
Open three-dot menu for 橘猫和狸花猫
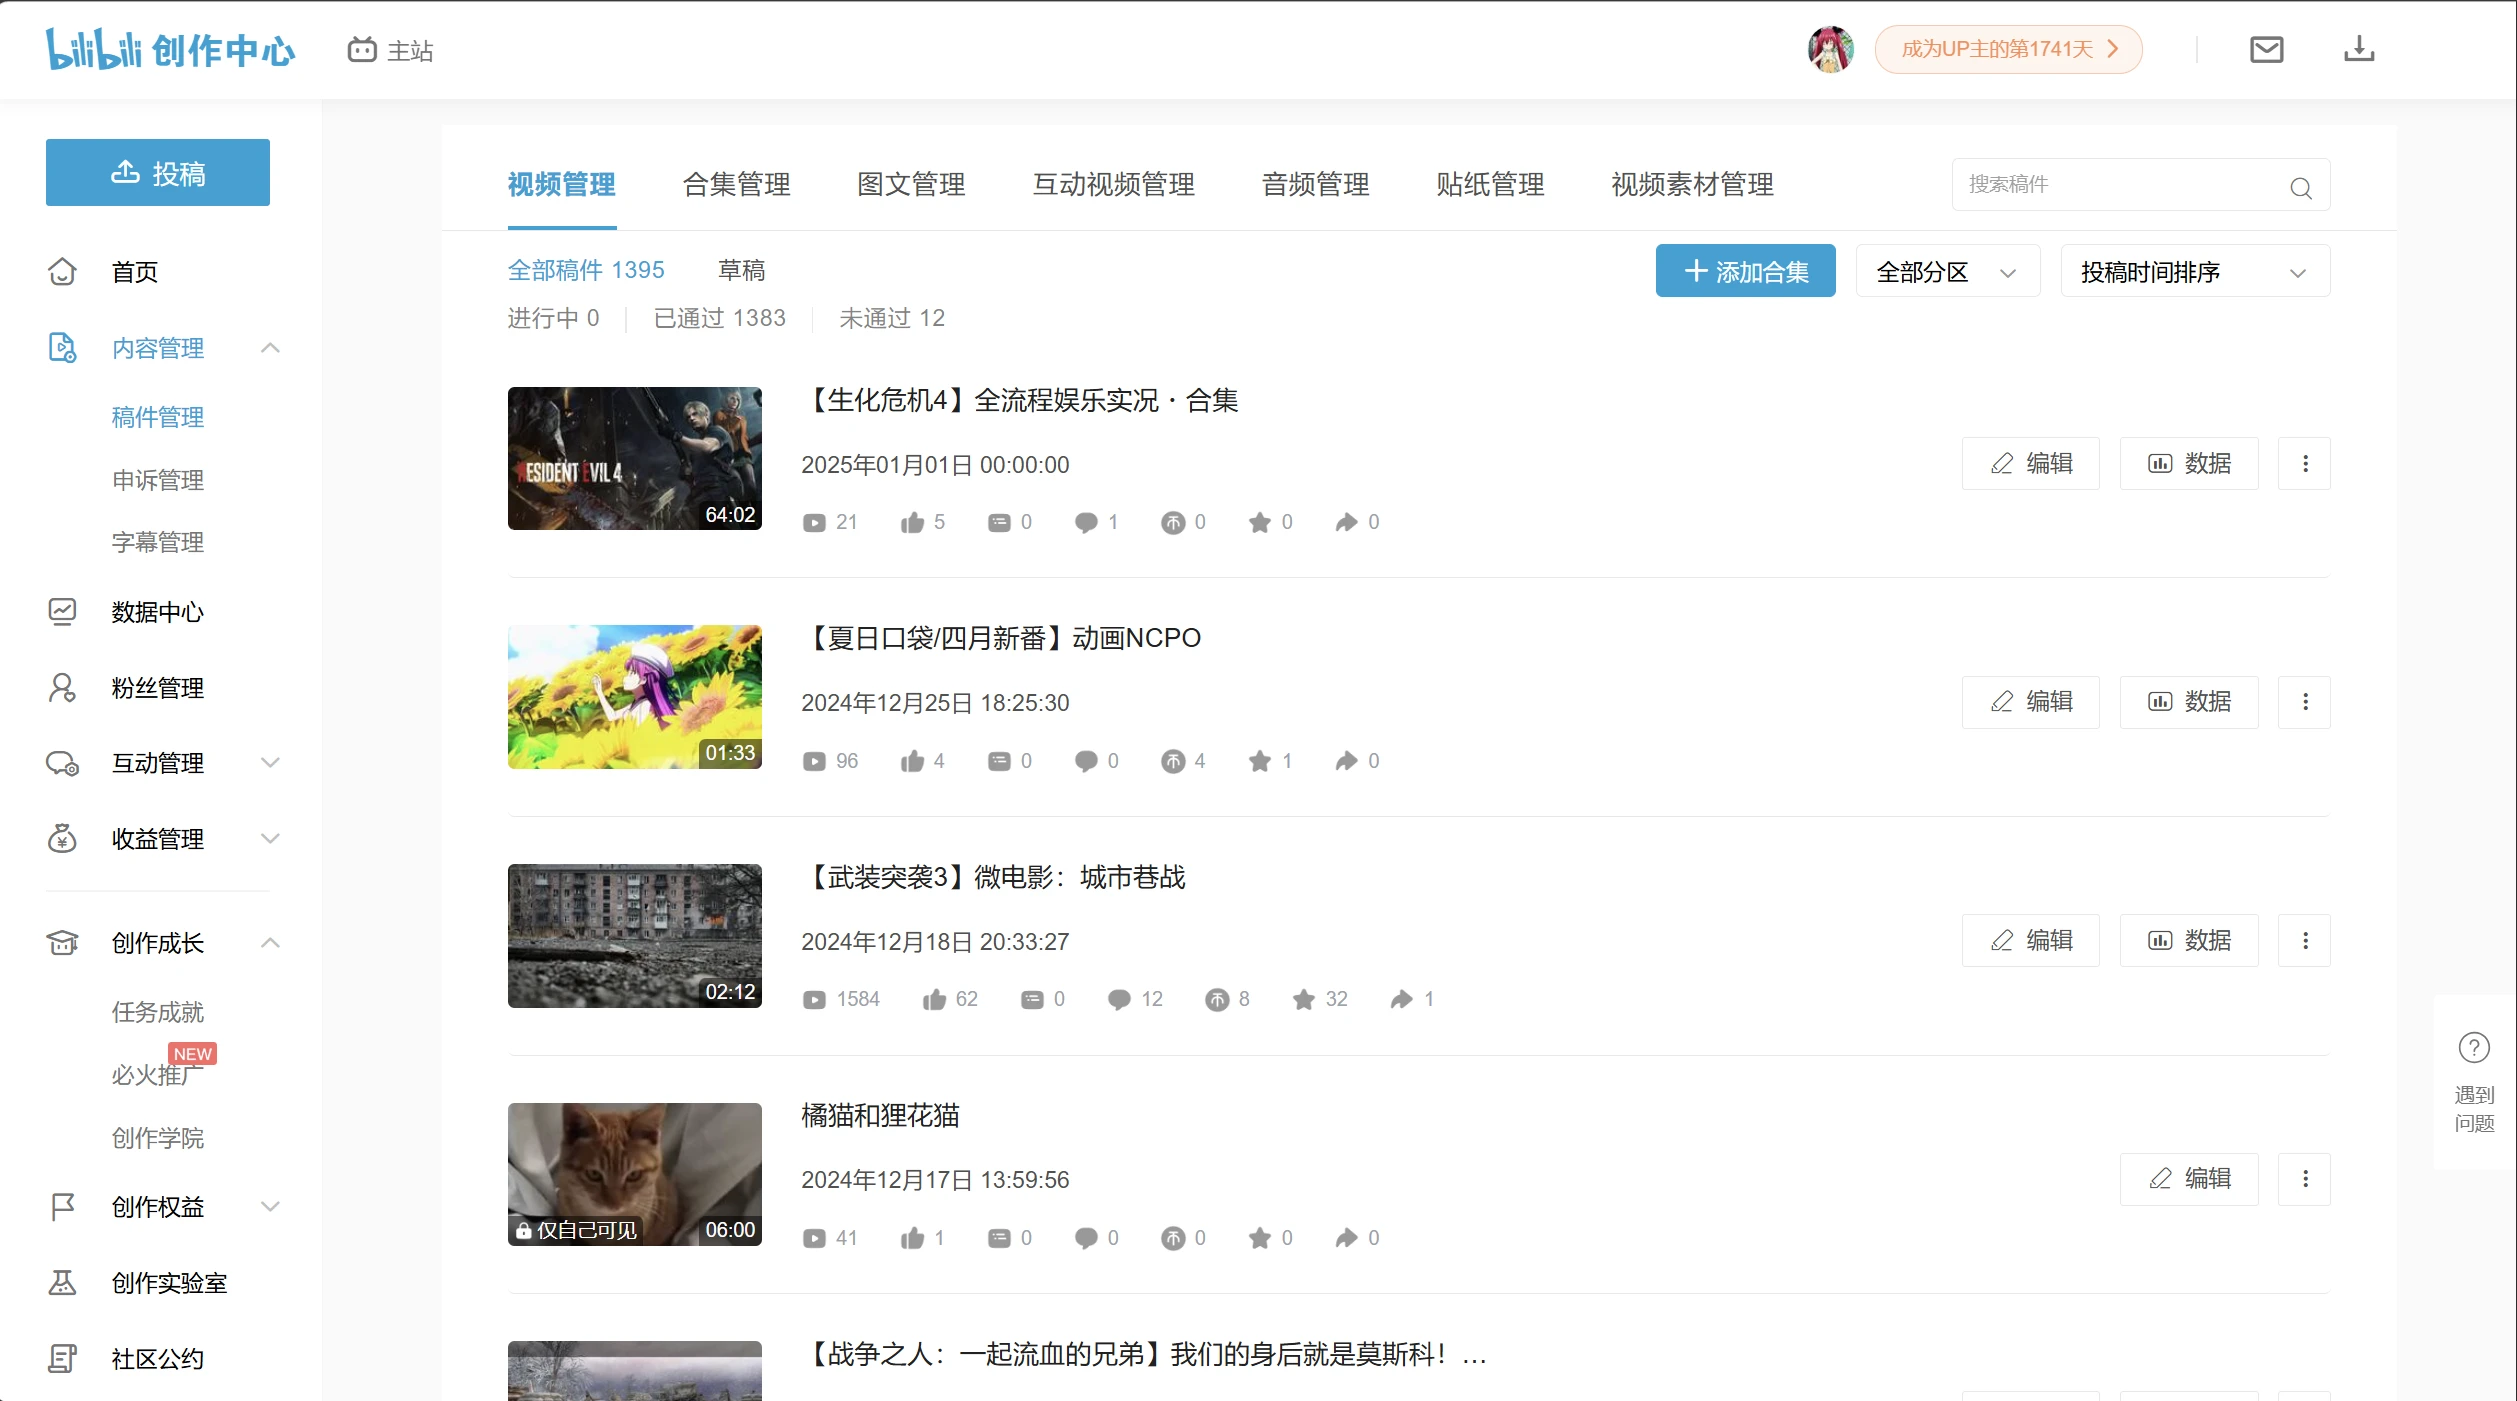2305,1179
